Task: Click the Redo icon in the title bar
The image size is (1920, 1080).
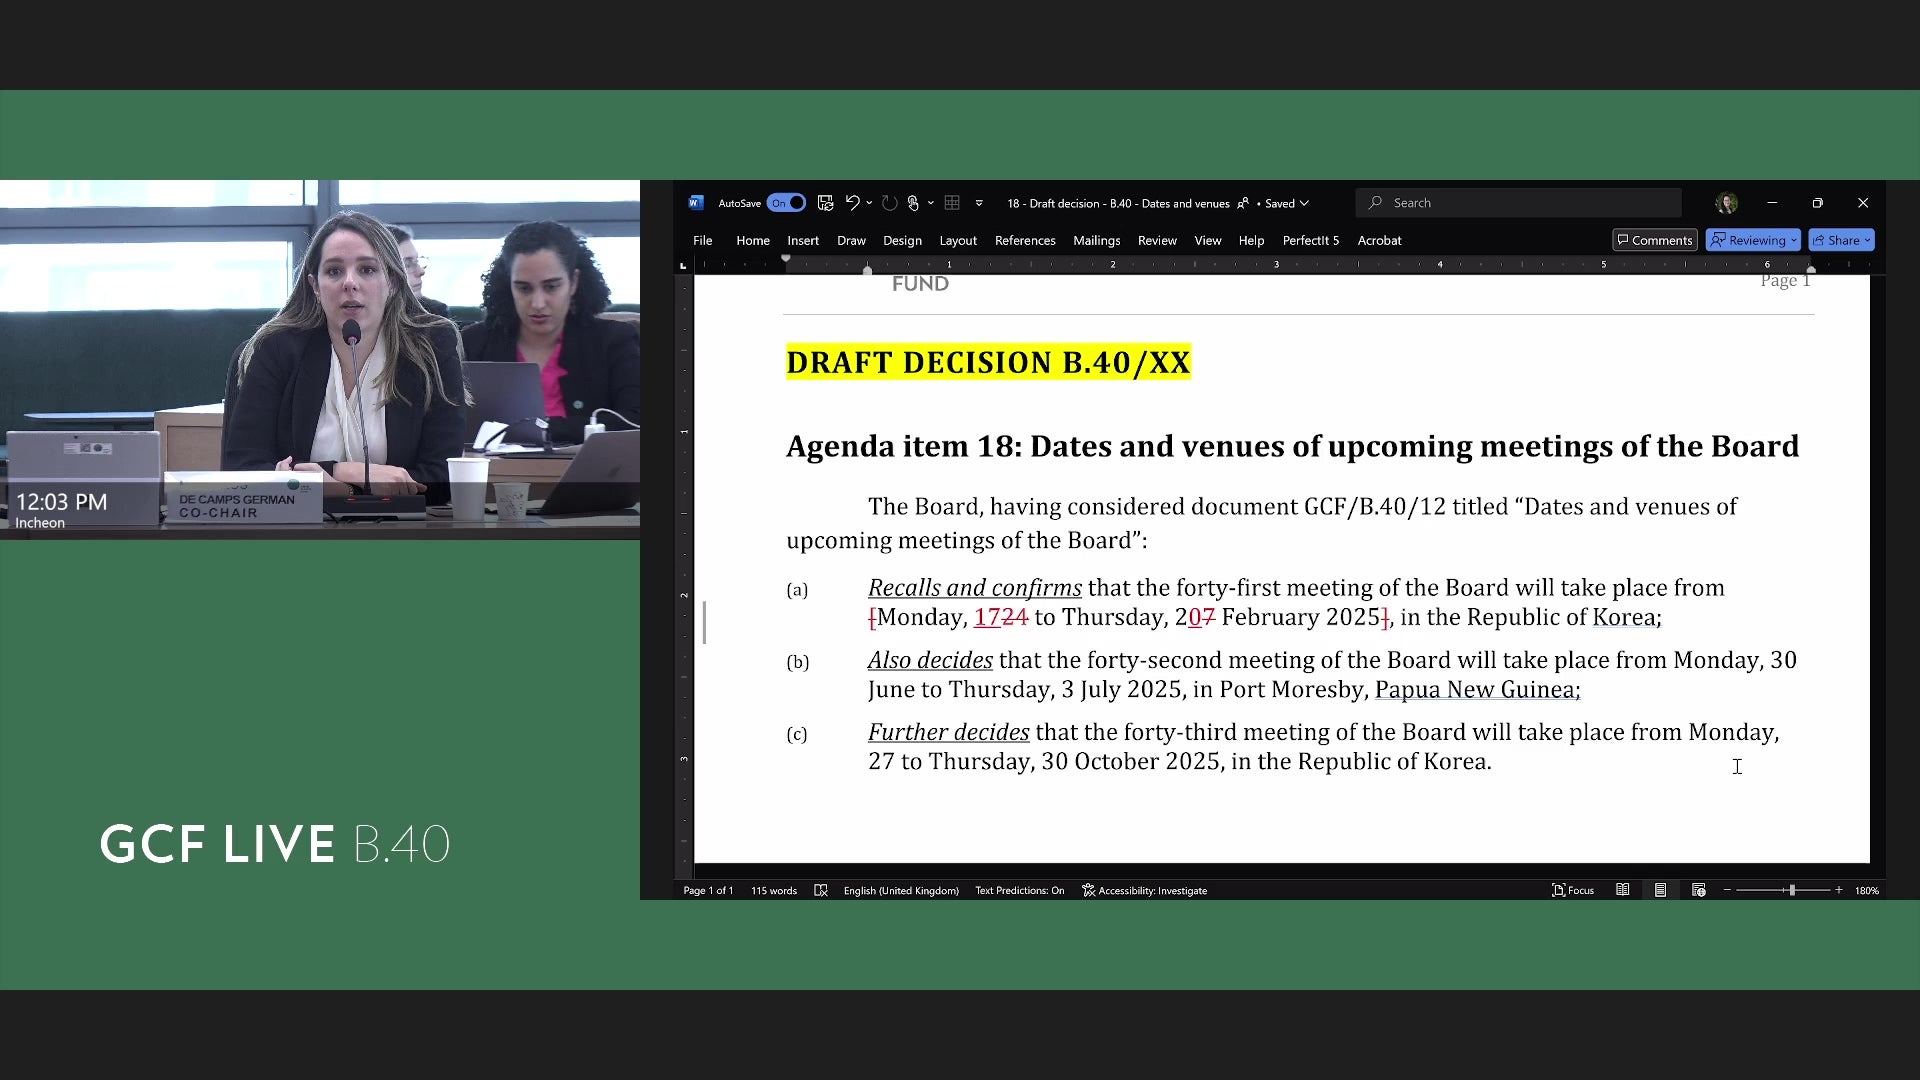Action: (x=889, y=203)
